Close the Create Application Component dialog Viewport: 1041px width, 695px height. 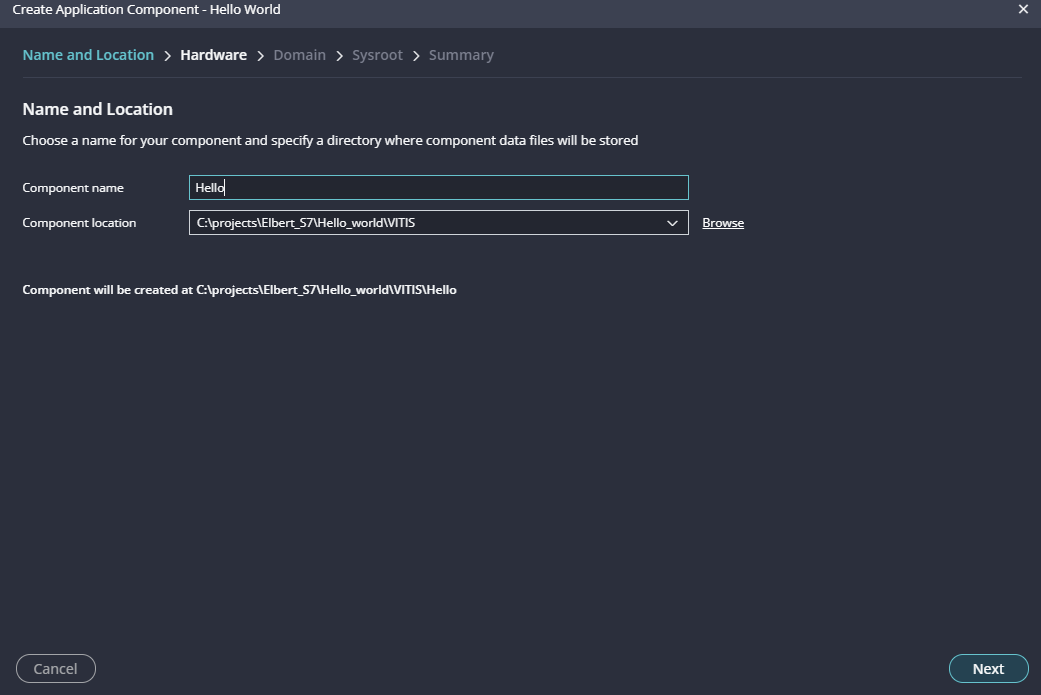pyautogui.click(x=1022, y=9)
